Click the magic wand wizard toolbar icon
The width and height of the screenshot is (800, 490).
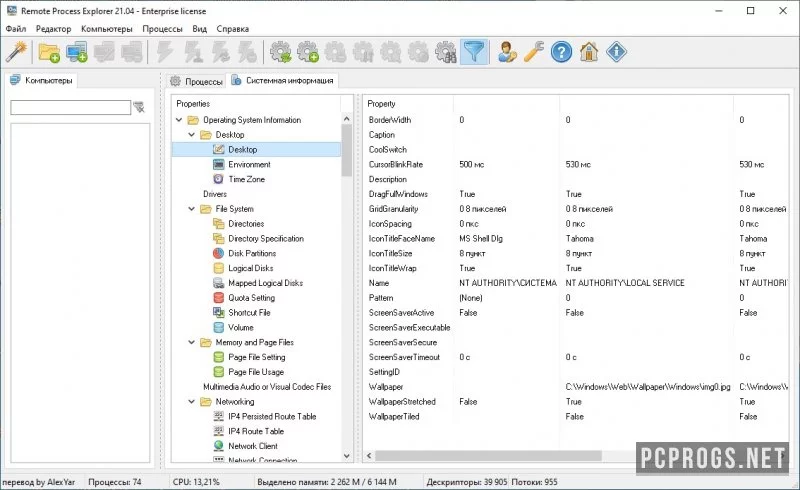point(16,52)
